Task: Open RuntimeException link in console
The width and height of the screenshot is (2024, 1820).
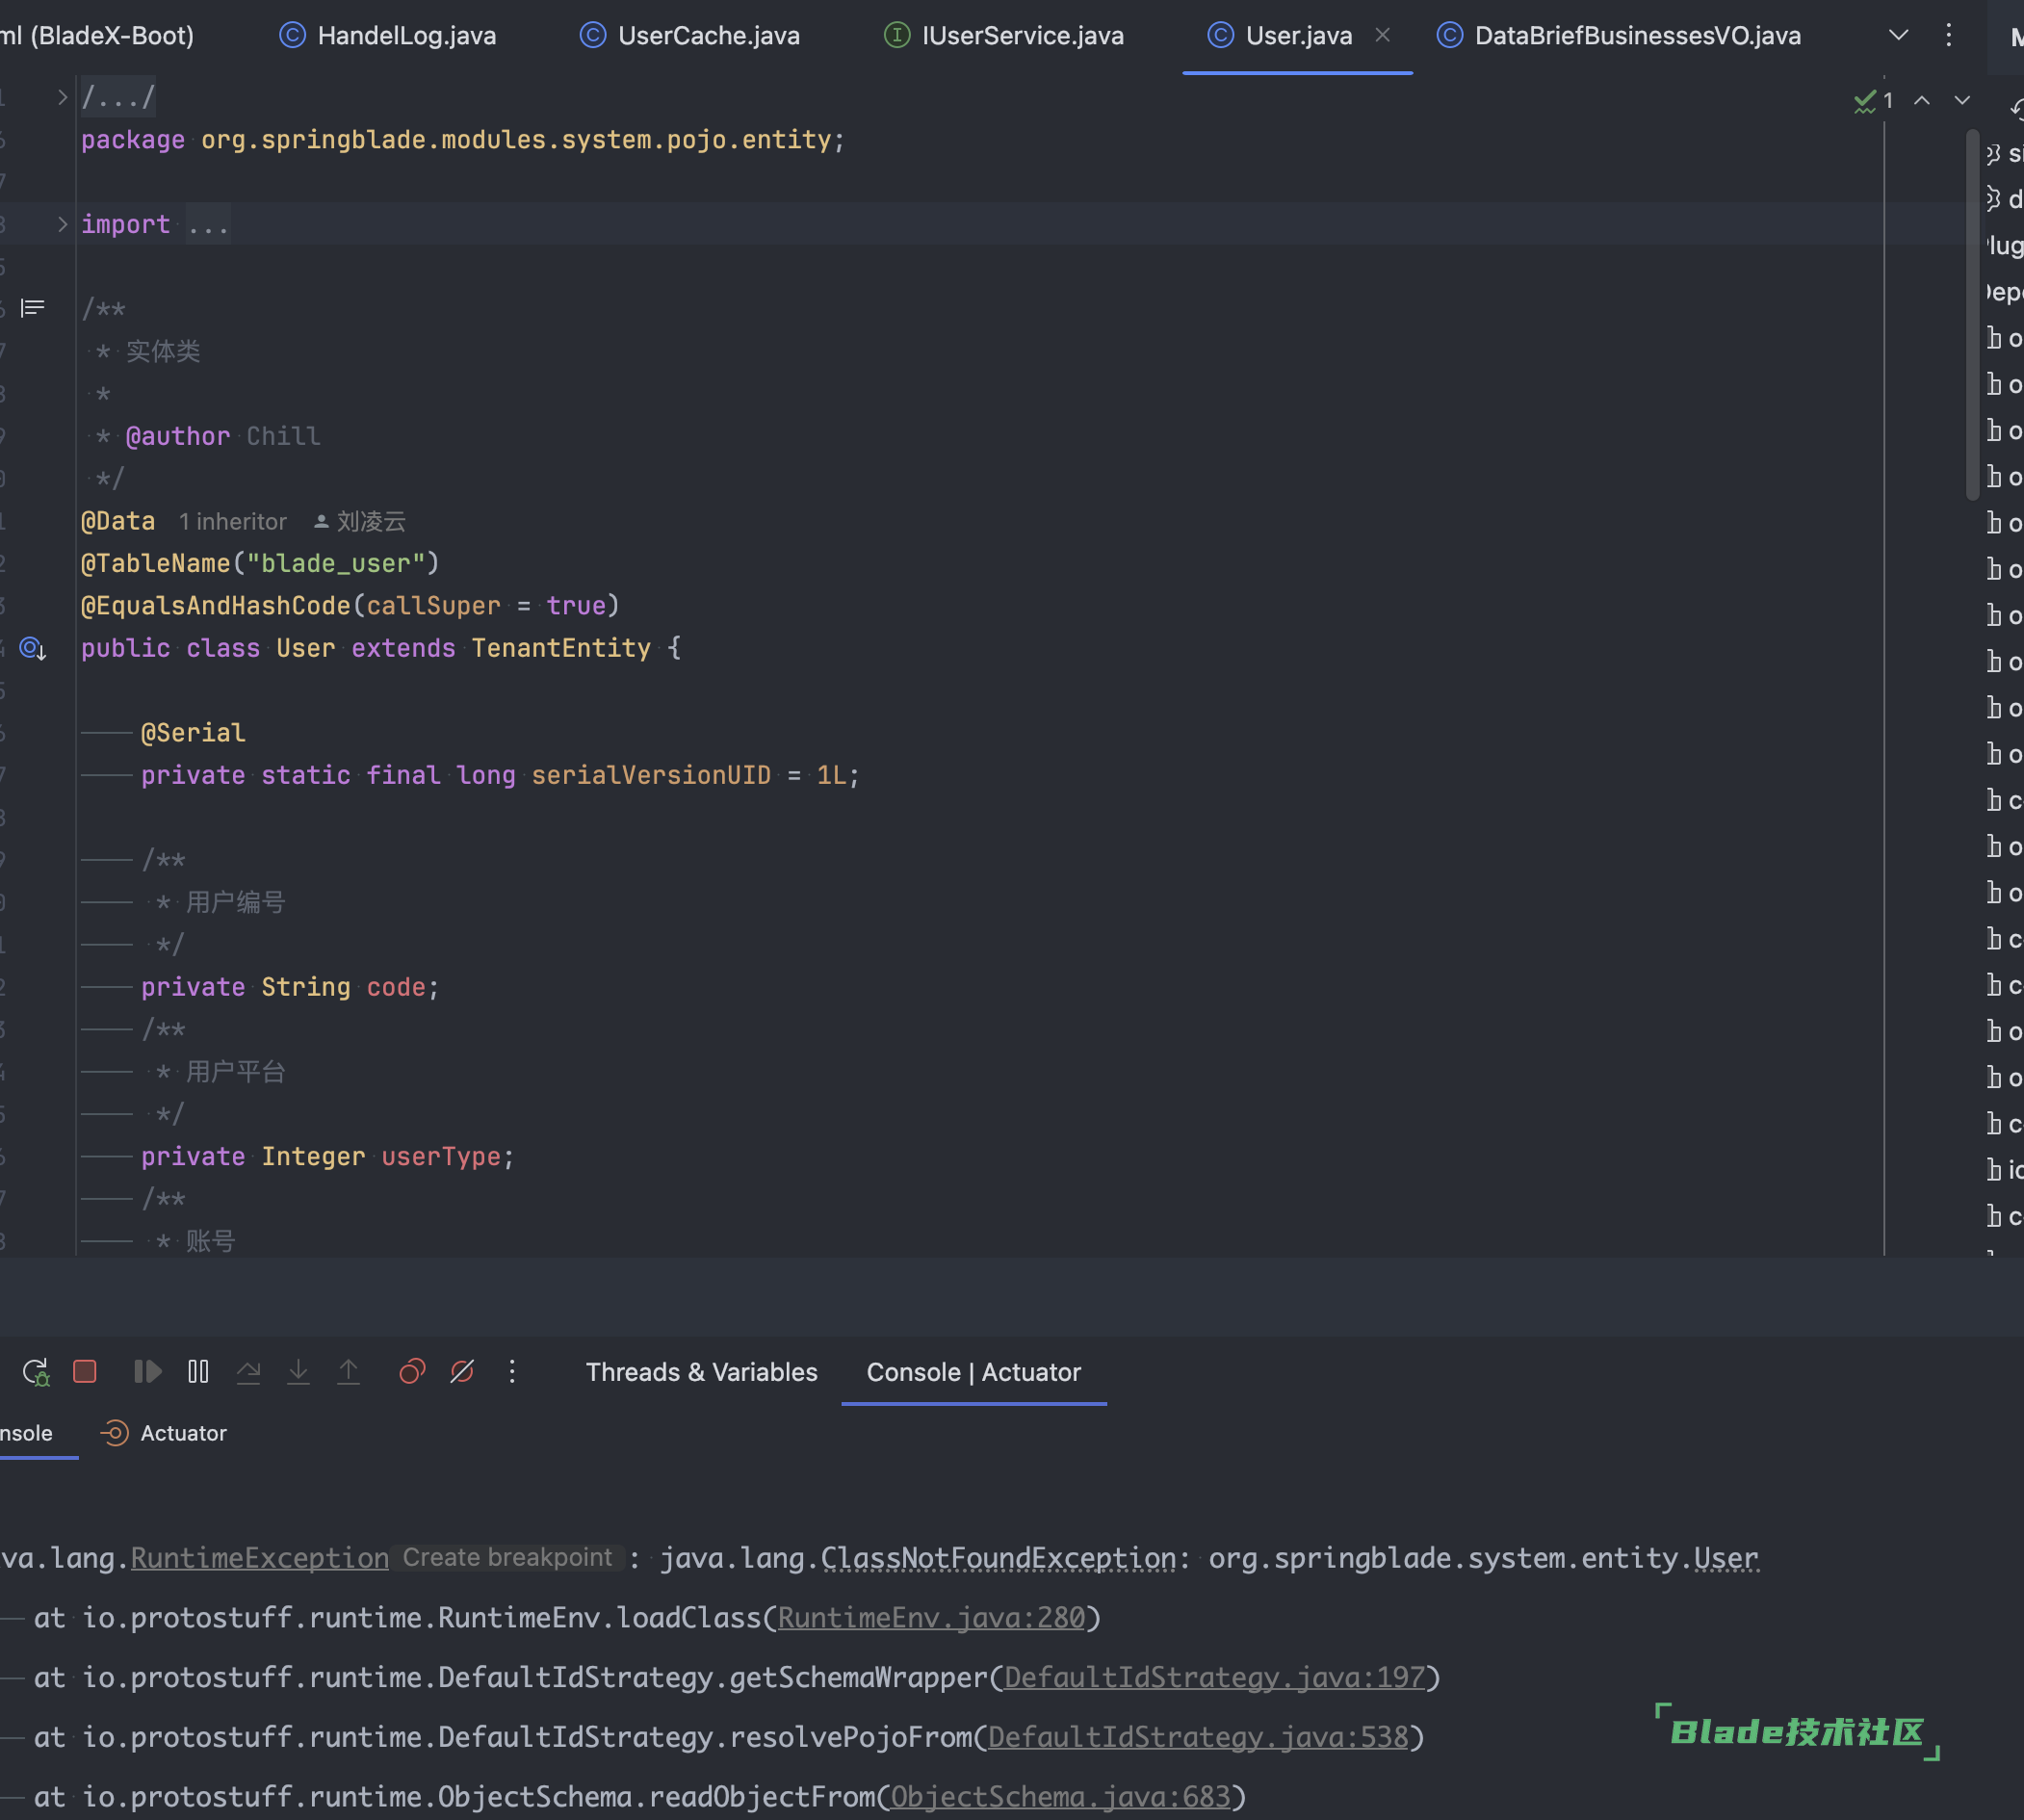Action: tap(260, 1558)
